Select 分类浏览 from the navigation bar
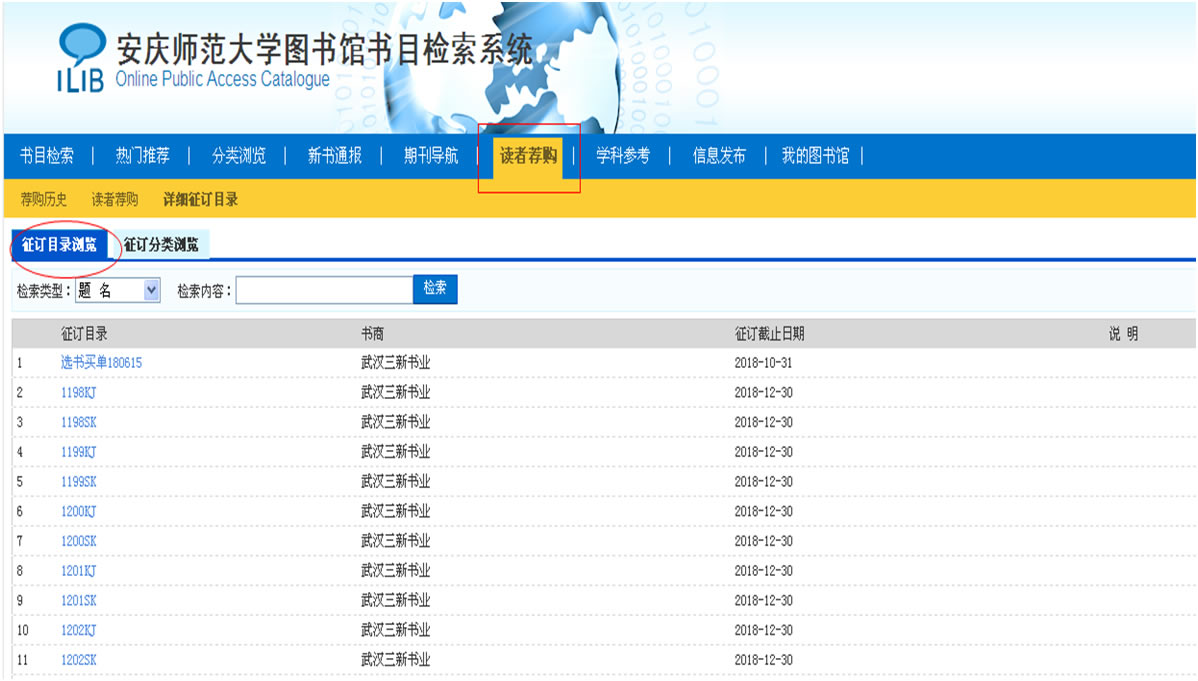Image resolution: width=1198 pixels, height=681 pixels. click(239, 156)
